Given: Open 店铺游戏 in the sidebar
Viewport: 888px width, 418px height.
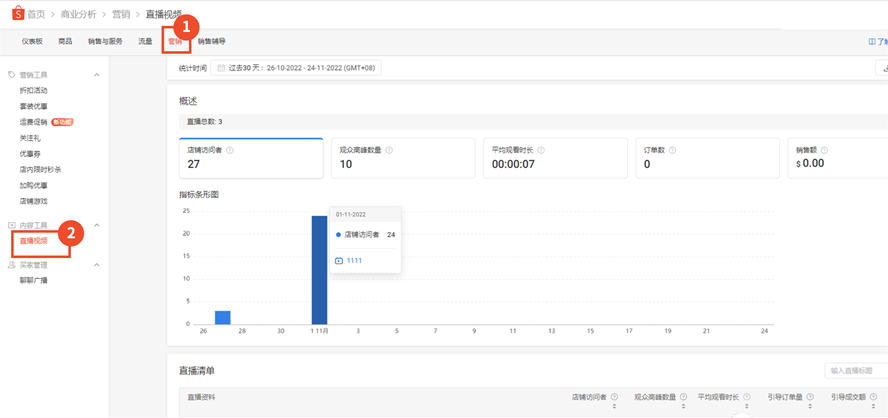Looking at the screenshot, I should click(33, 201).
